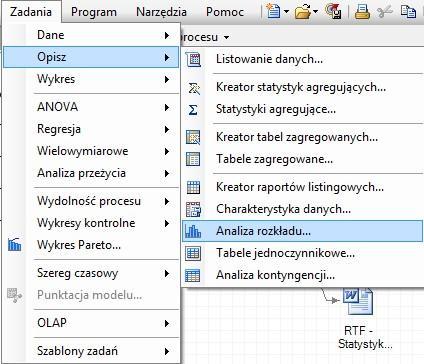
Task: Open the Pomoc menu
Action: click(x=225, y=12)
